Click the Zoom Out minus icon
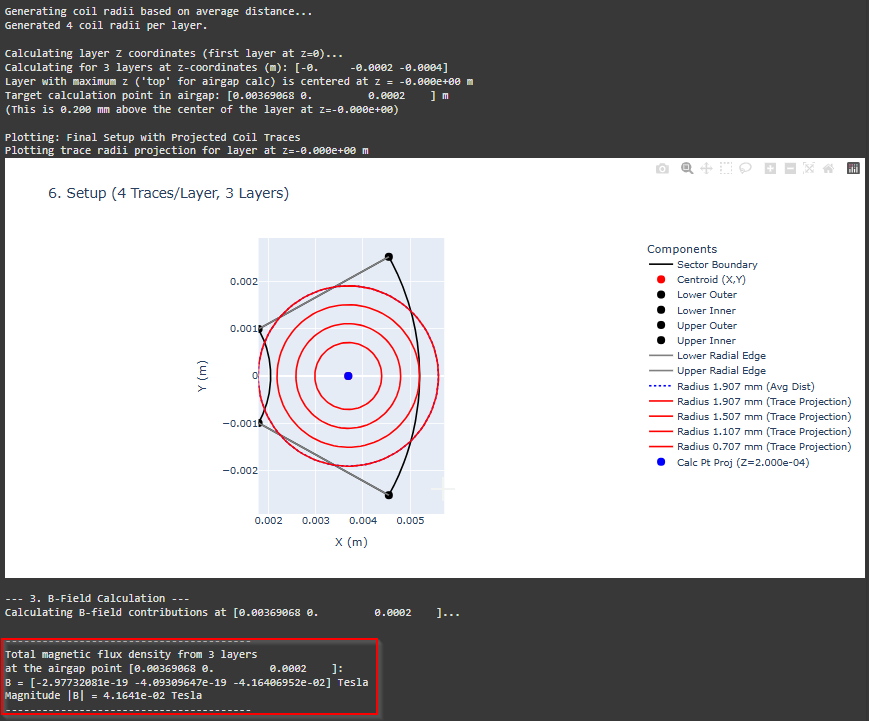This screenshot has width=869, height=721. click(x=790, y=168)
